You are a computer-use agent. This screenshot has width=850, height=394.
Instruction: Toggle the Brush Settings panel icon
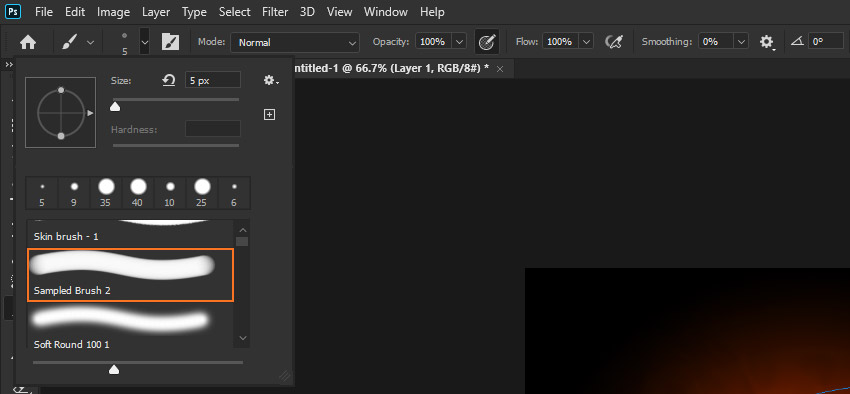[170, 42]
